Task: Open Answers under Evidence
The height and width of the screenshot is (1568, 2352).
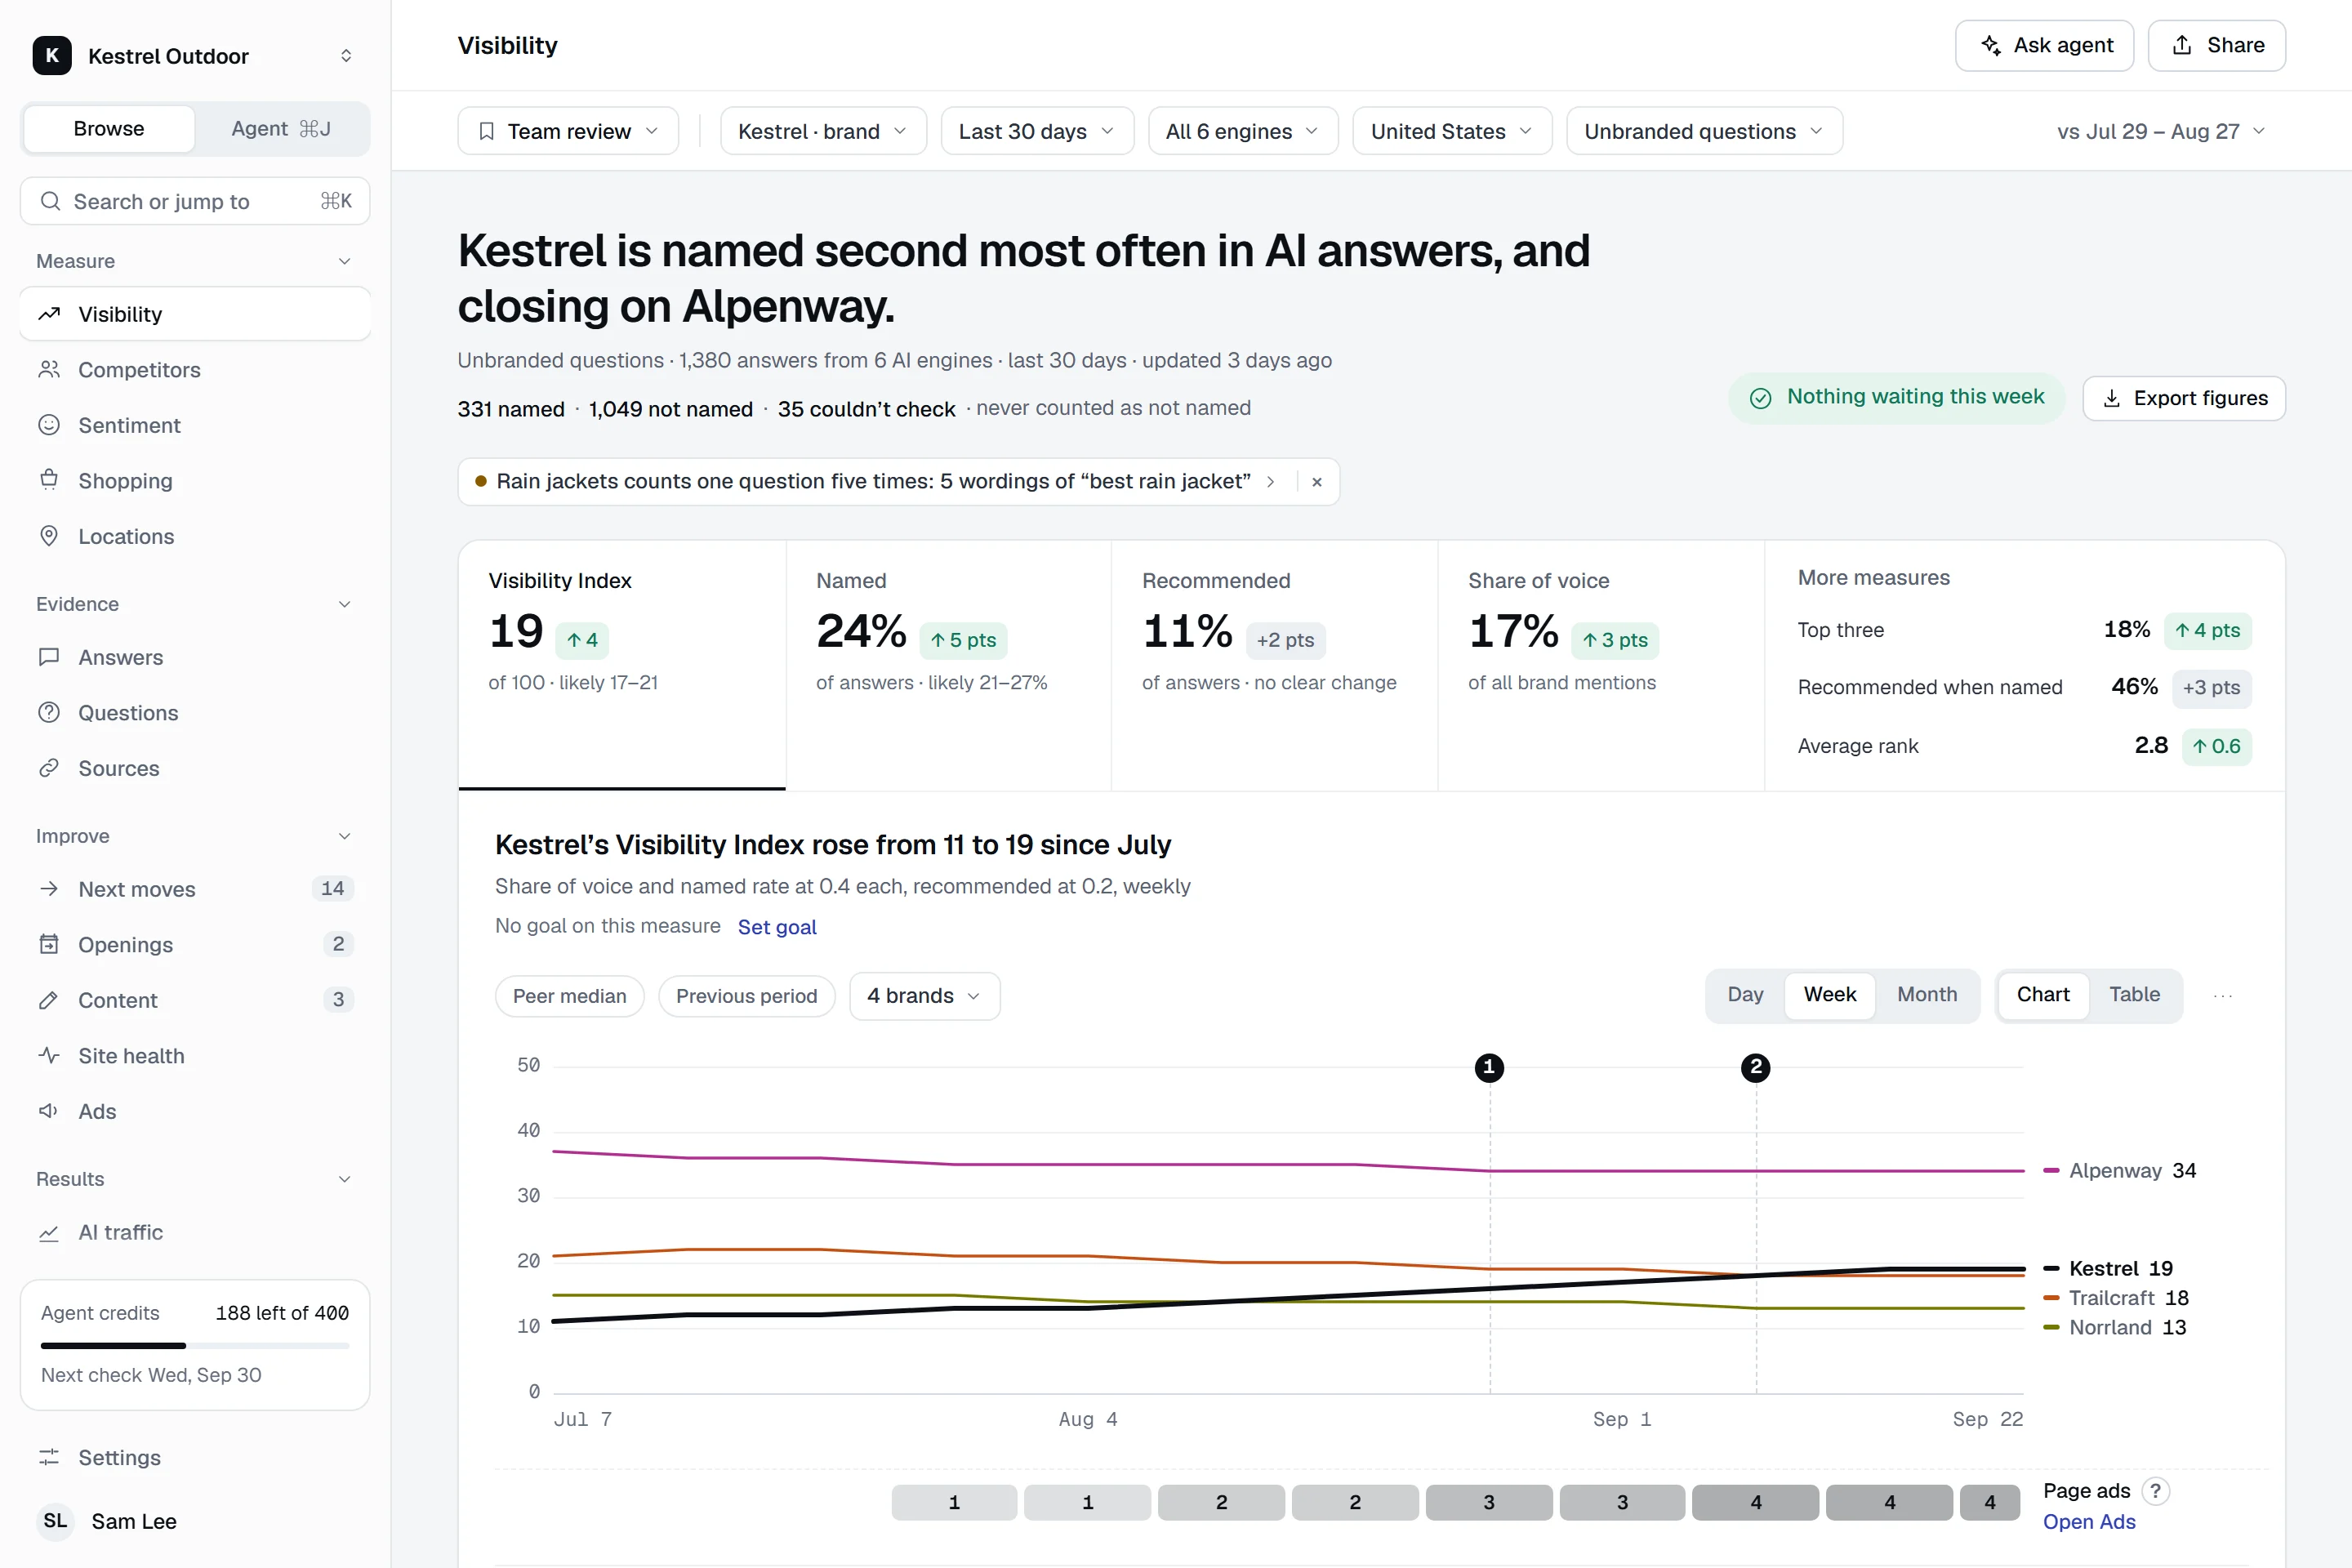Action: point(195,657)
